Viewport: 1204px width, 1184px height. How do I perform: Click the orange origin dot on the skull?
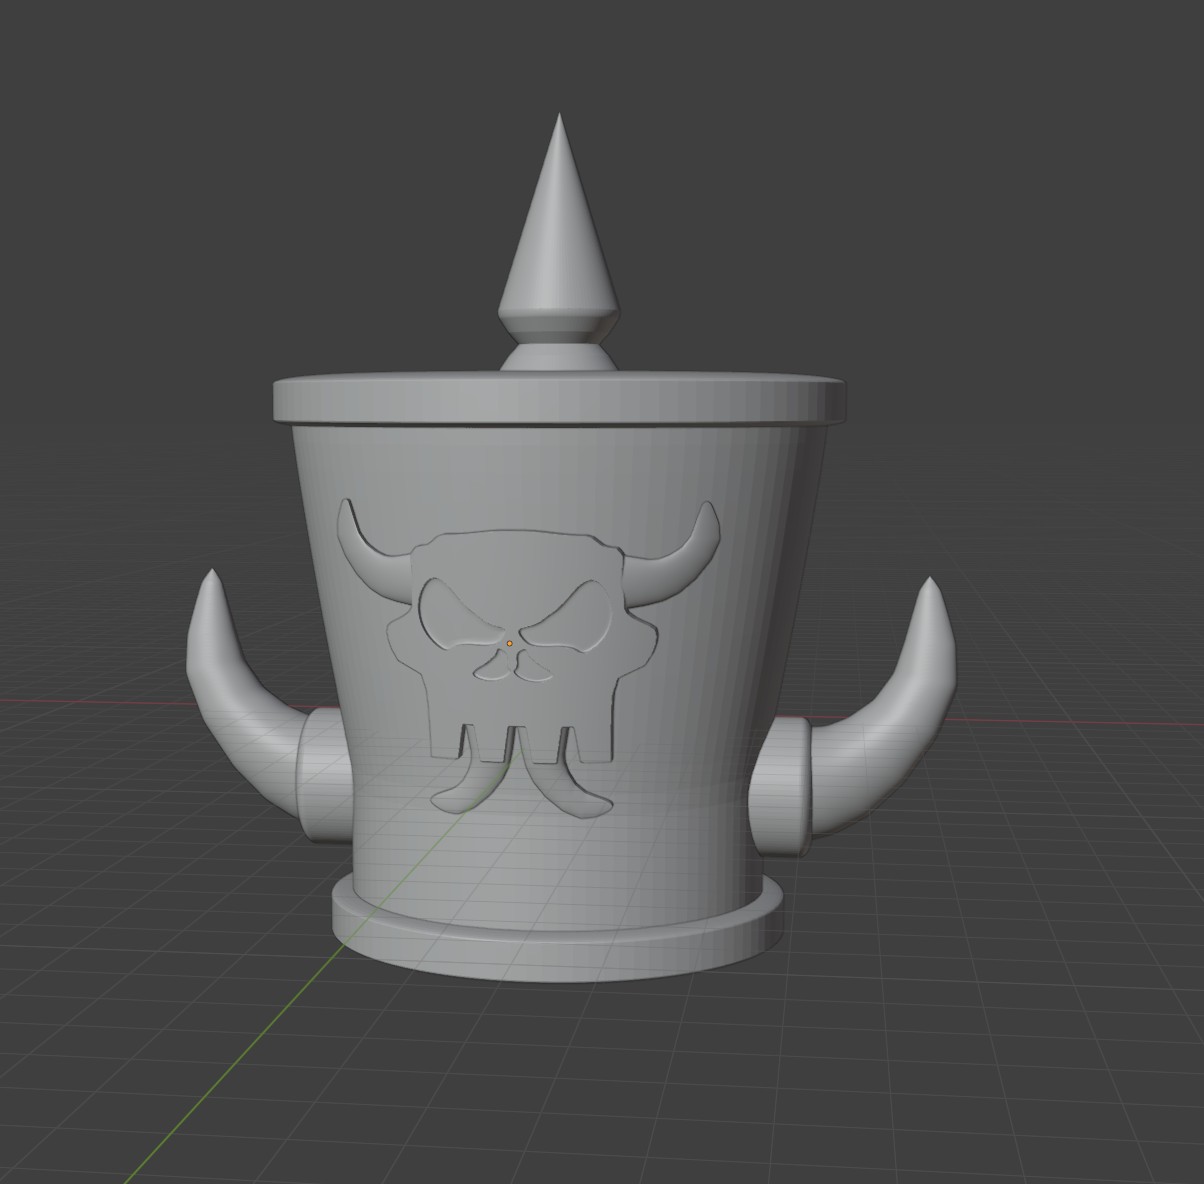coord(509,643)
